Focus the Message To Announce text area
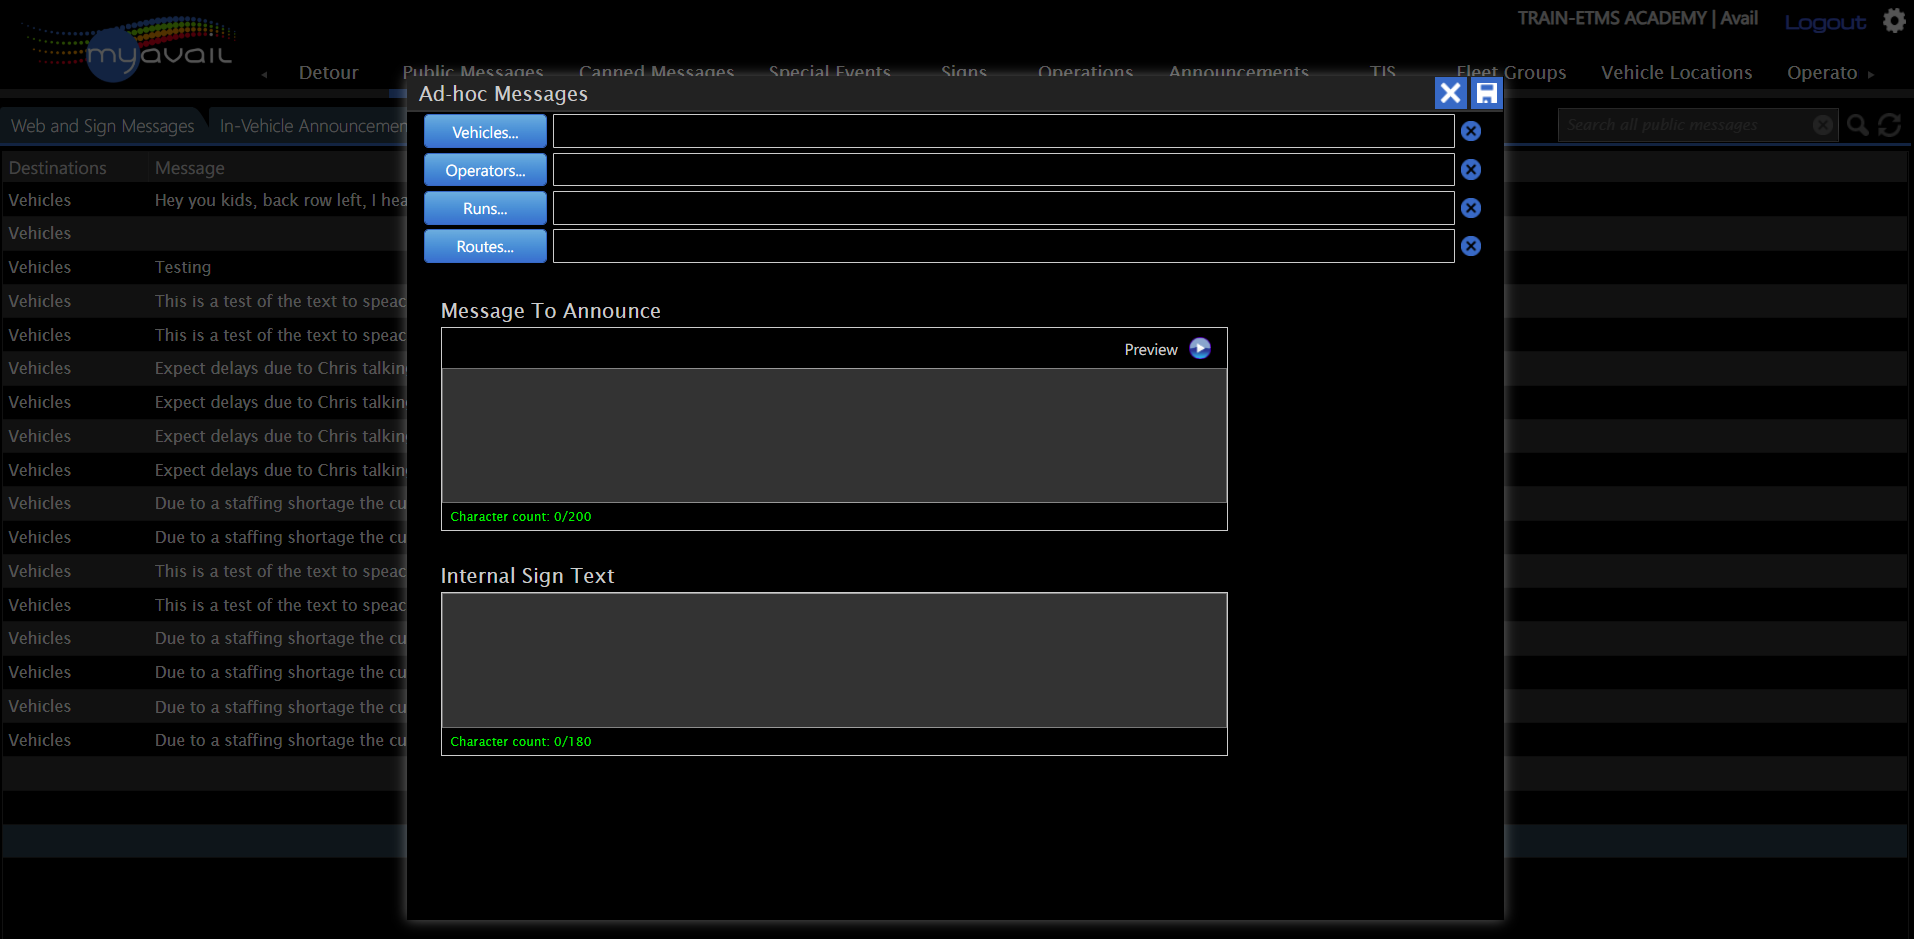This screenshot has width=1914, height=939. point(834,435)
